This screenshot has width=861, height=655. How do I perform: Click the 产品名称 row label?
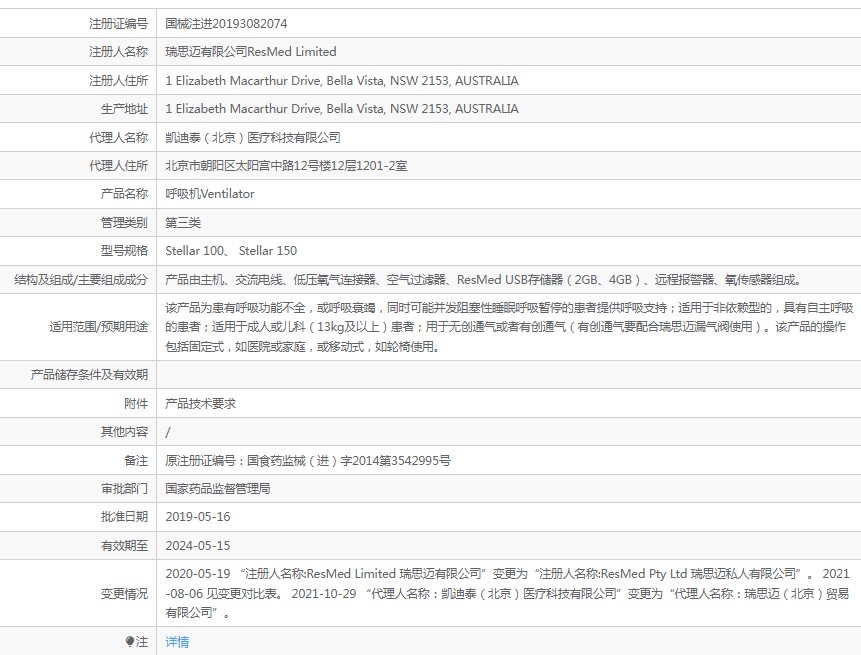tap(125, 194)
